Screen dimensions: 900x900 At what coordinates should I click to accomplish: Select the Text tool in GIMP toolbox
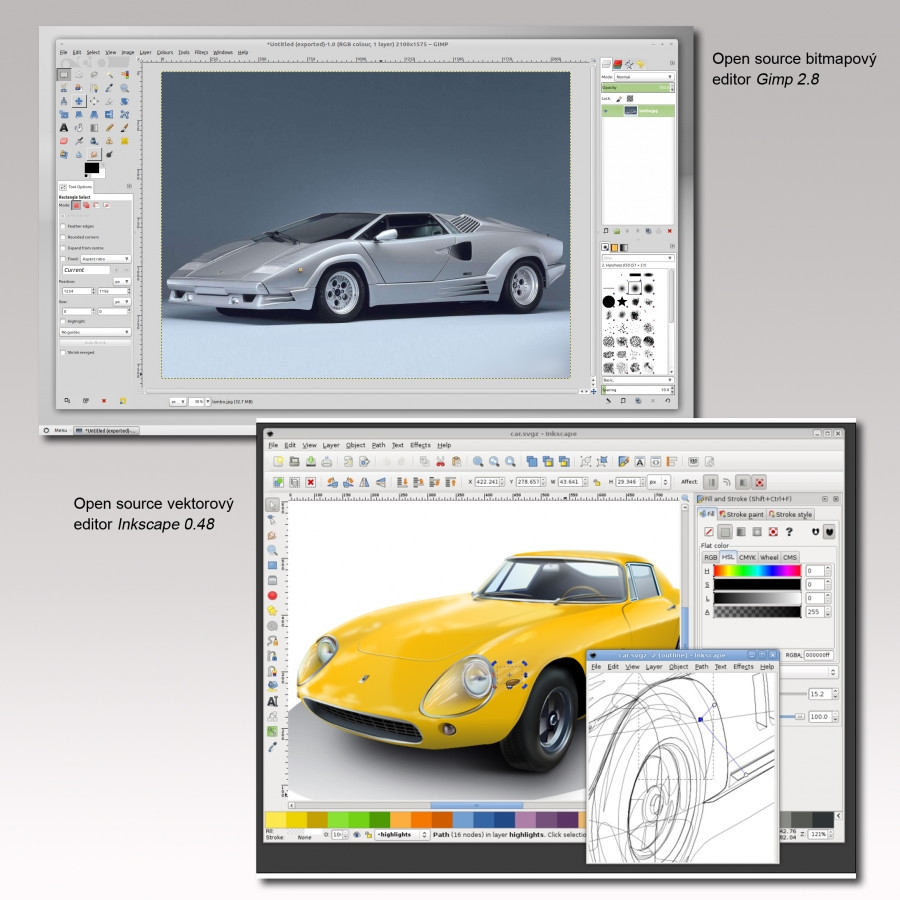(x=64, y=127)
